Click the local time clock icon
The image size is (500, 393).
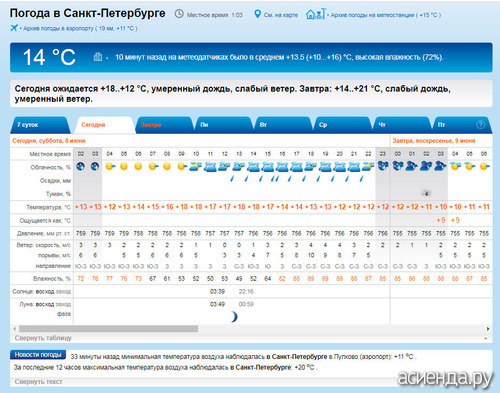click(x=179, y=14)
